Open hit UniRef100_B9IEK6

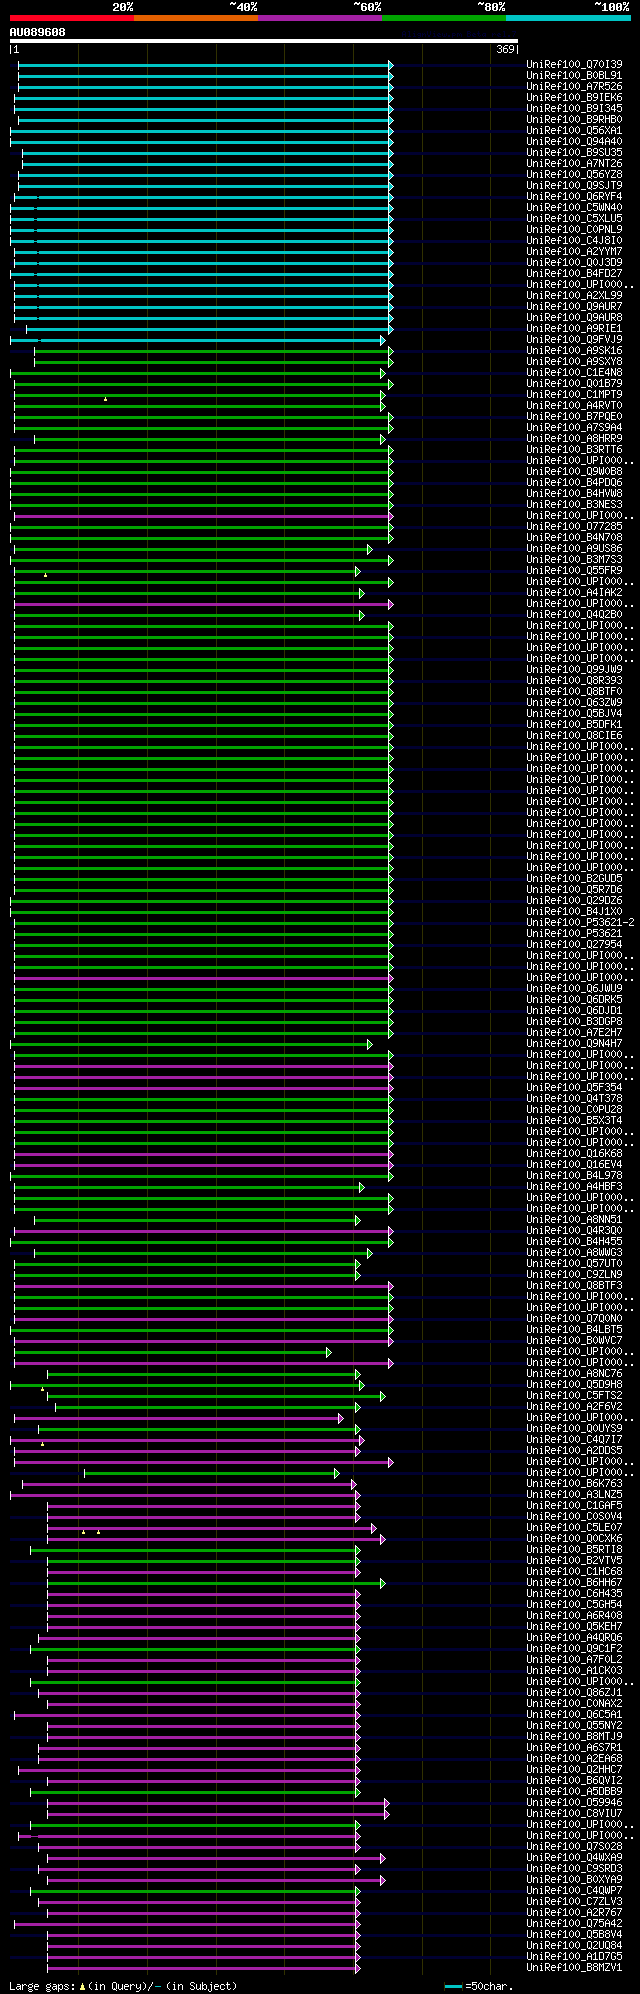(574, 97)
